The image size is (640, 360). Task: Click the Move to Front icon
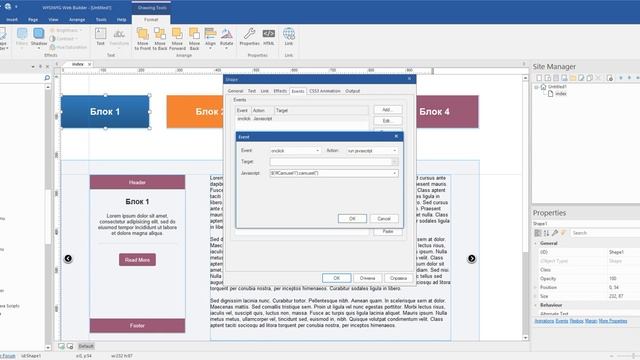(142, 34)
